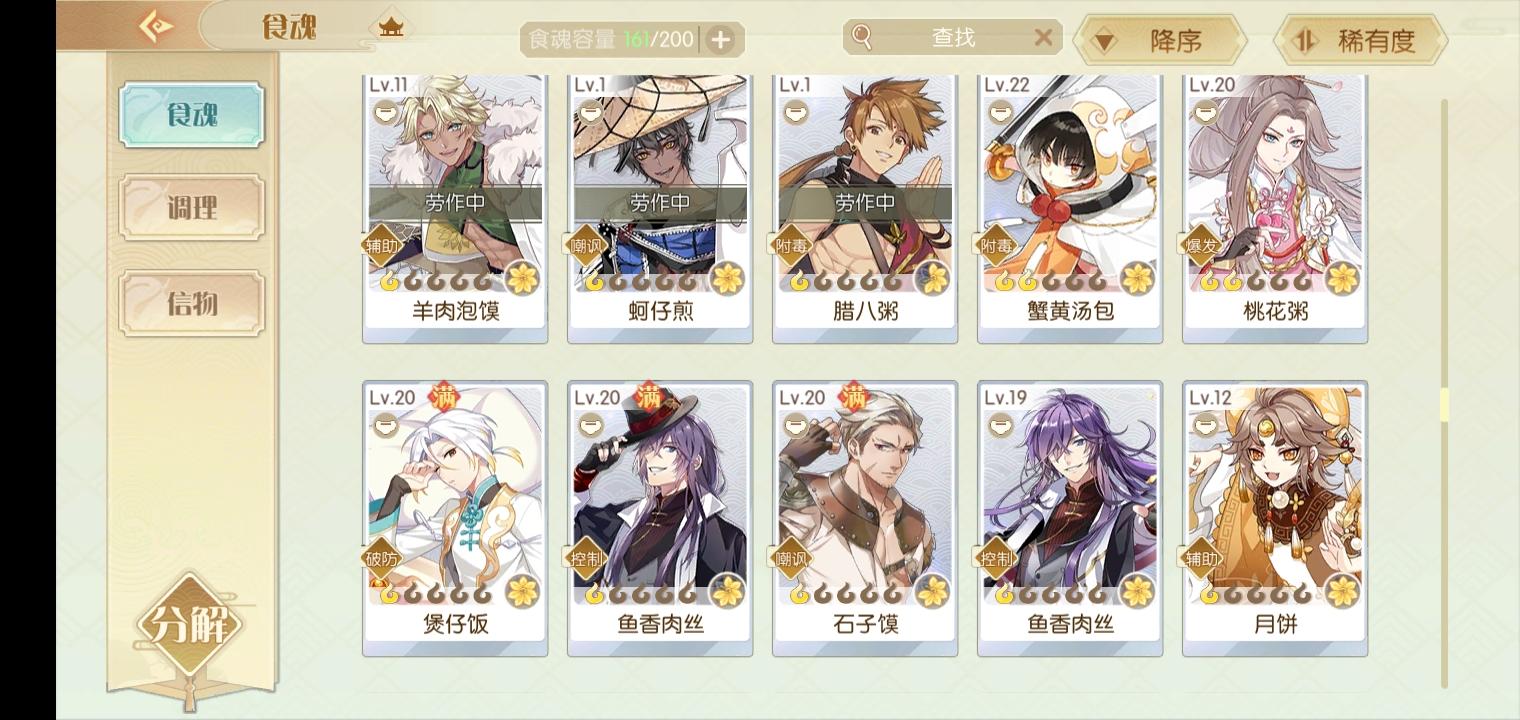
Task: Select the 调理 side tab
Action: click(192, 208)
